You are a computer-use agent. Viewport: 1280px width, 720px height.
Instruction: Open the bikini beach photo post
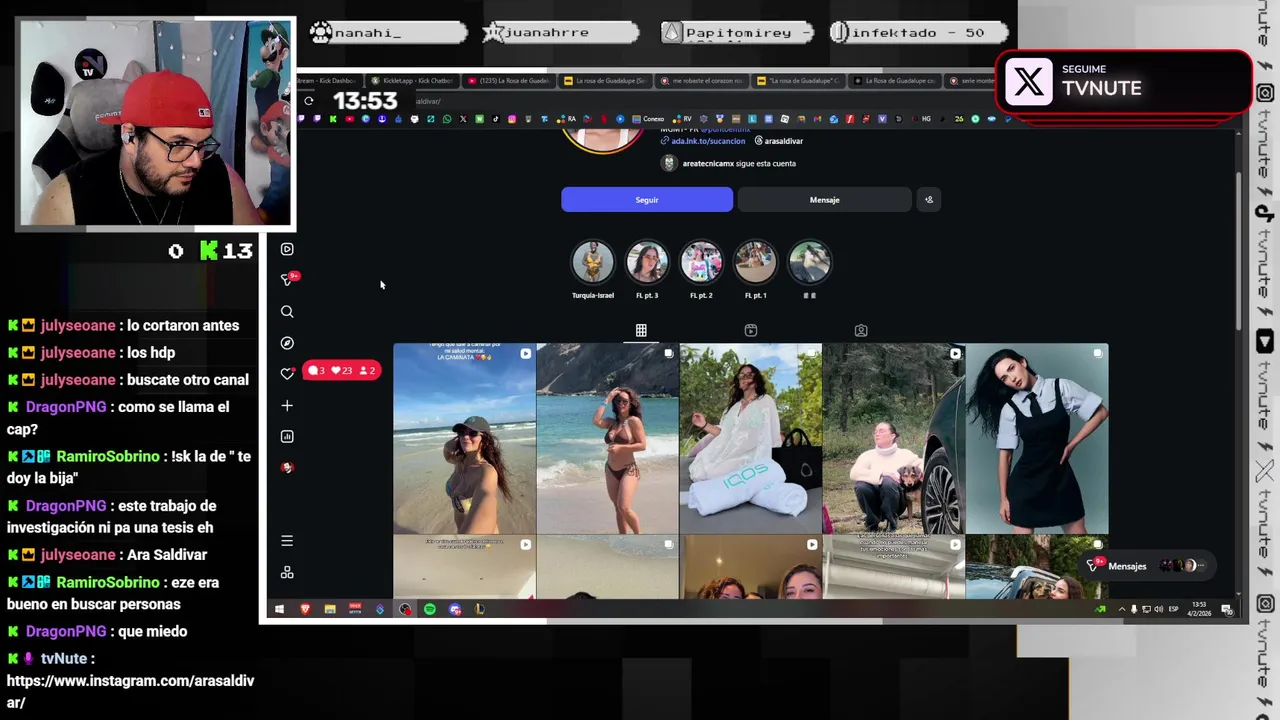607,438
